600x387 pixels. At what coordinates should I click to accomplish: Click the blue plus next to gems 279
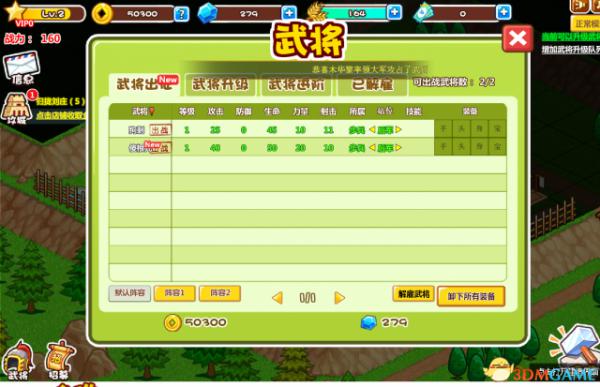[x=289, y=13]
